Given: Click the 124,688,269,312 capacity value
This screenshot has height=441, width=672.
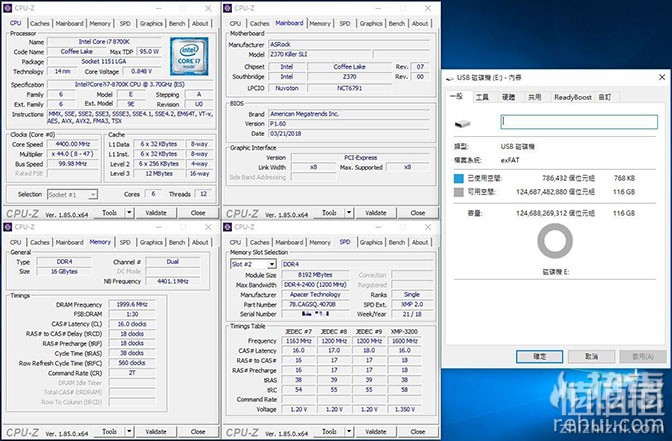Looking at the screenshot, I should (x=555, y=213).
